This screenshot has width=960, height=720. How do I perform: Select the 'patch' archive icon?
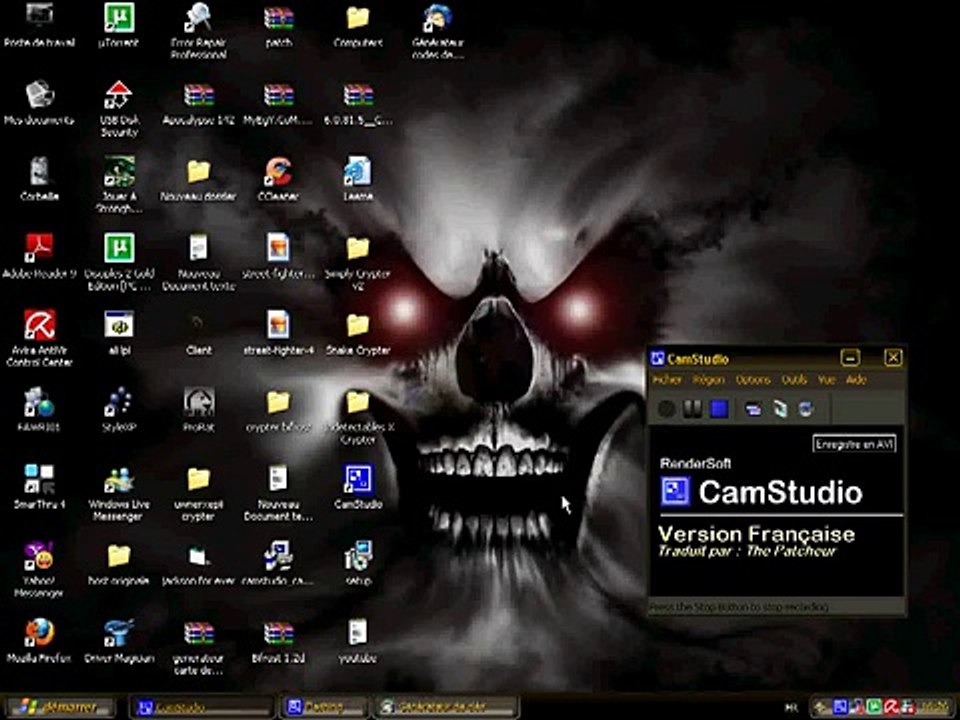pos(279,24)
